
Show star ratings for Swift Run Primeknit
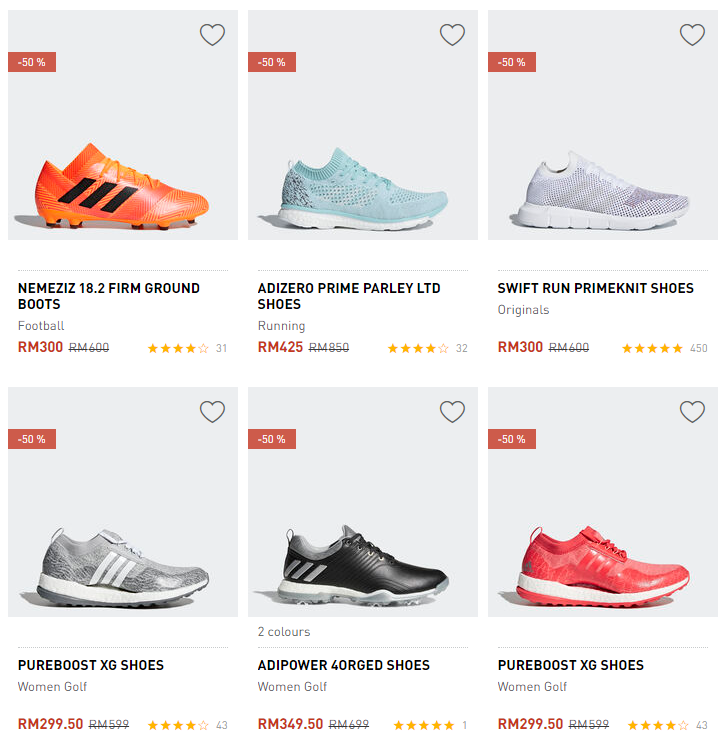point(652,349)
